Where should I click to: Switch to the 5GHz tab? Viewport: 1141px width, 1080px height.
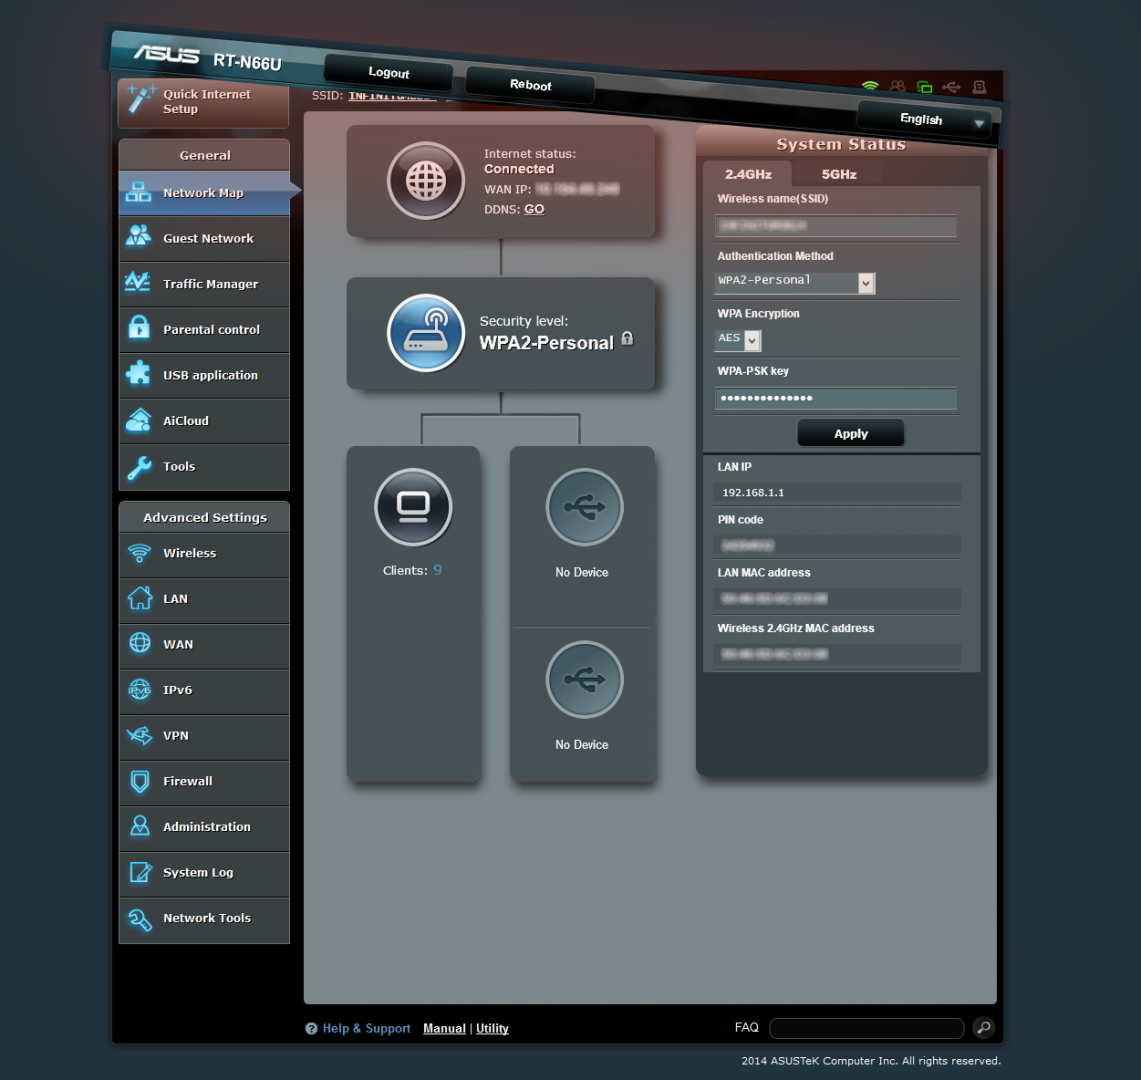point(839,174)
